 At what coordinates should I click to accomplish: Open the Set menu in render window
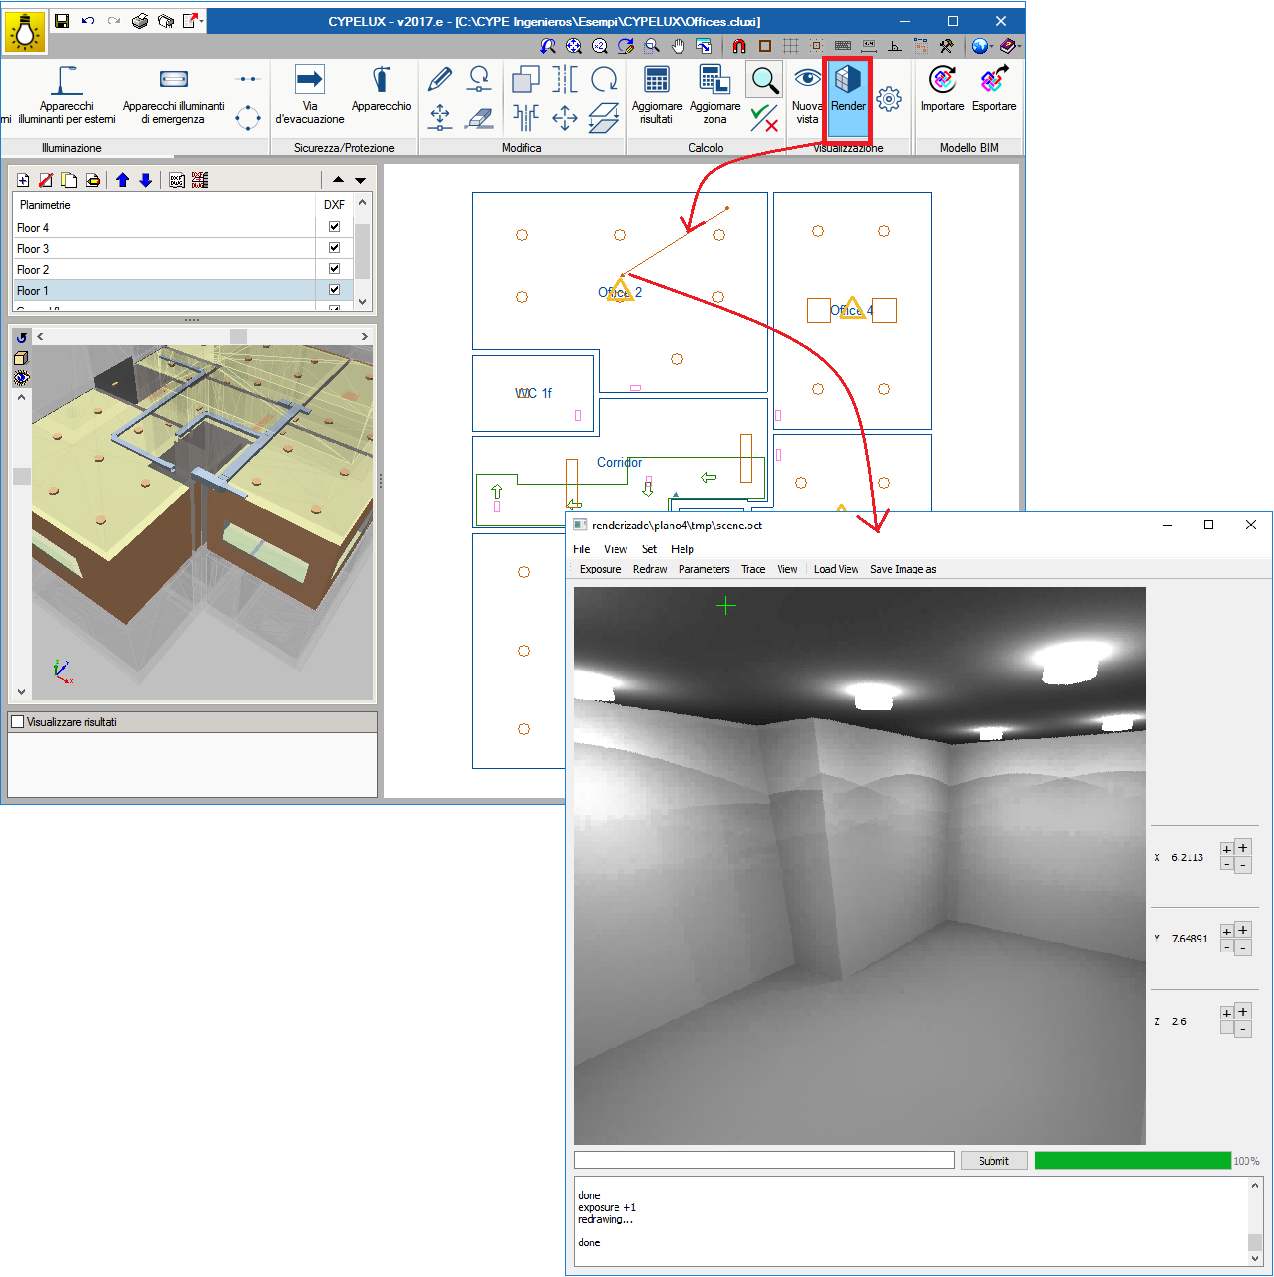click(649, 549)
